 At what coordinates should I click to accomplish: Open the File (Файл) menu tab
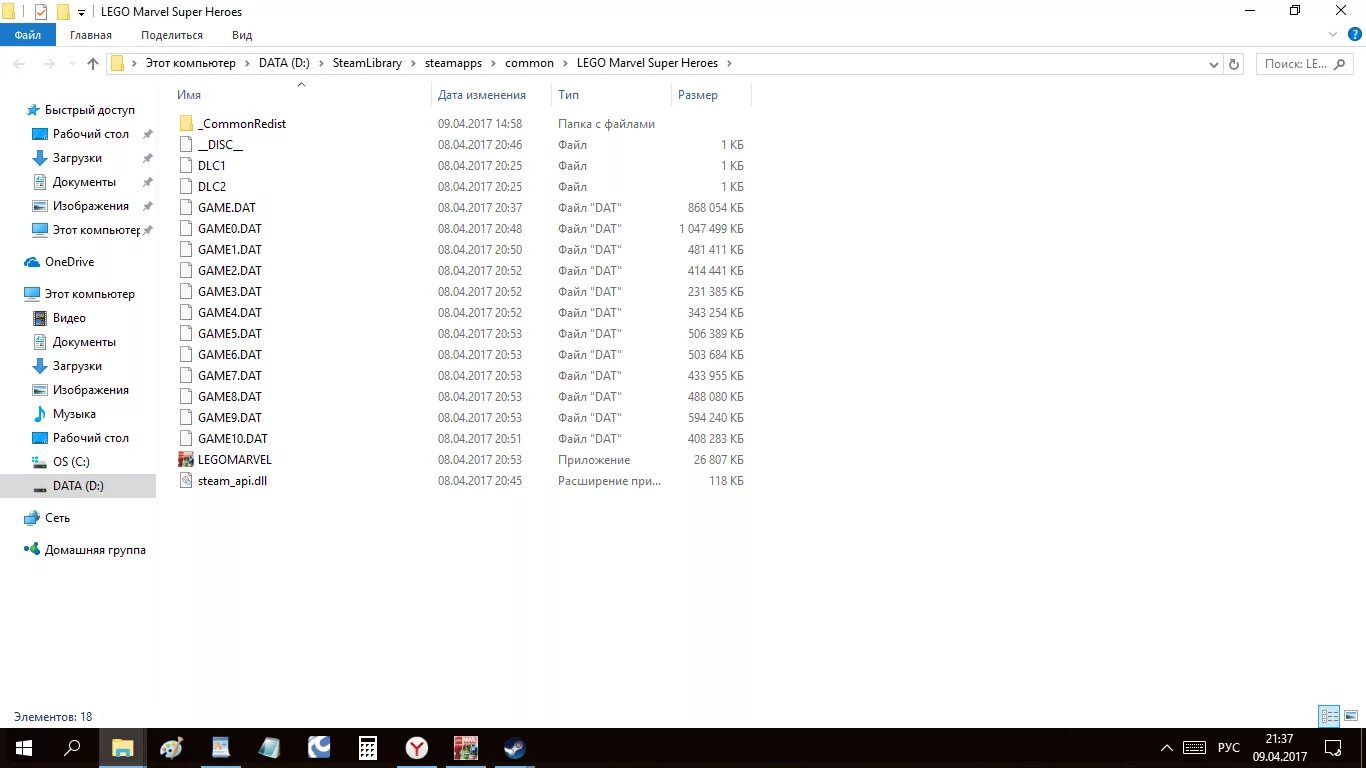(27, 35)
